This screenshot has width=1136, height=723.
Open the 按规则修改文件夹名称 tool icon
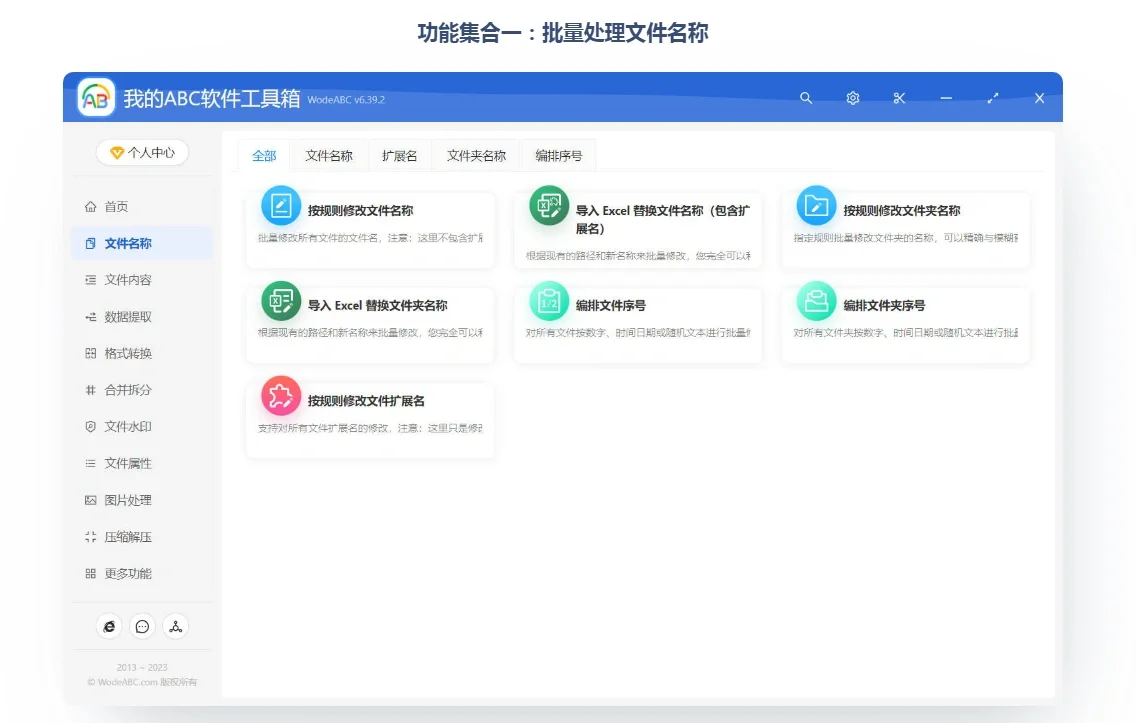816,207
